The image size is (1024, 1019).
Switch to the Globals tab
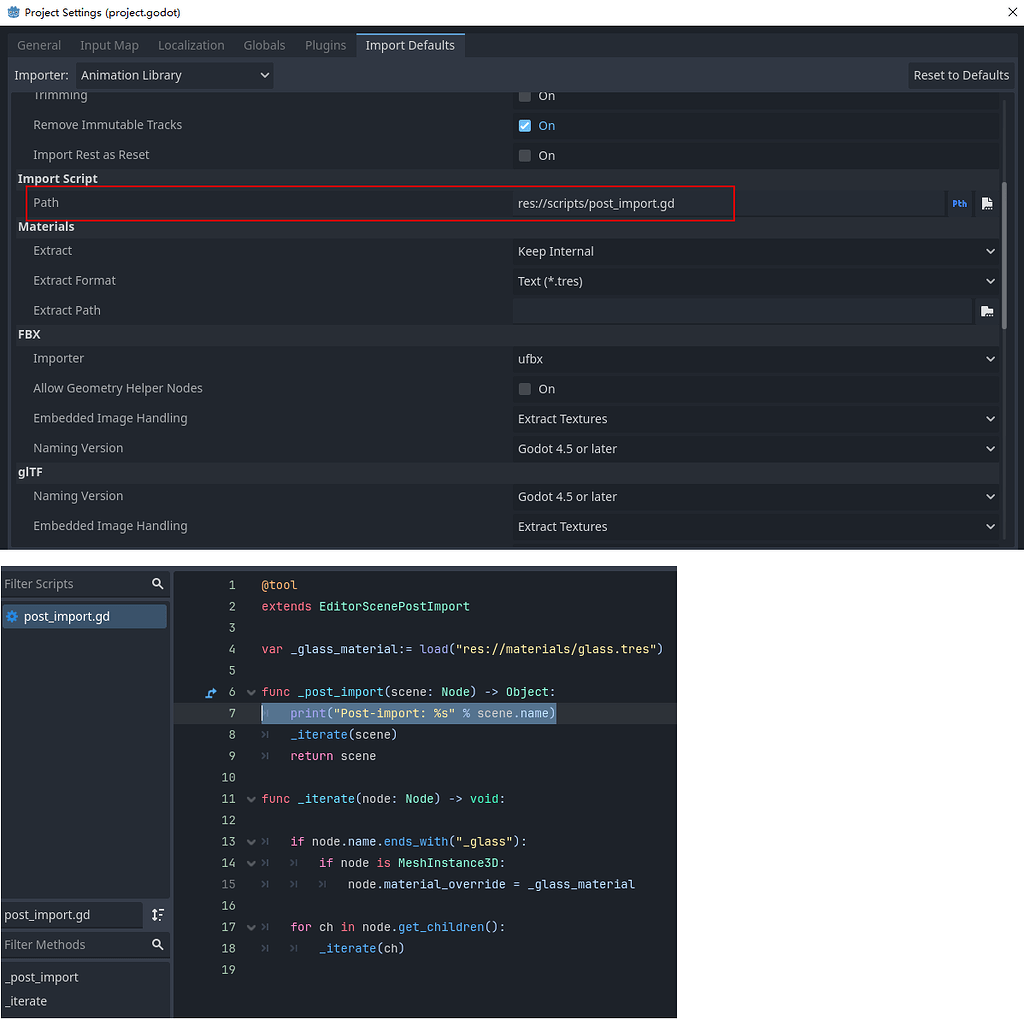264,45
